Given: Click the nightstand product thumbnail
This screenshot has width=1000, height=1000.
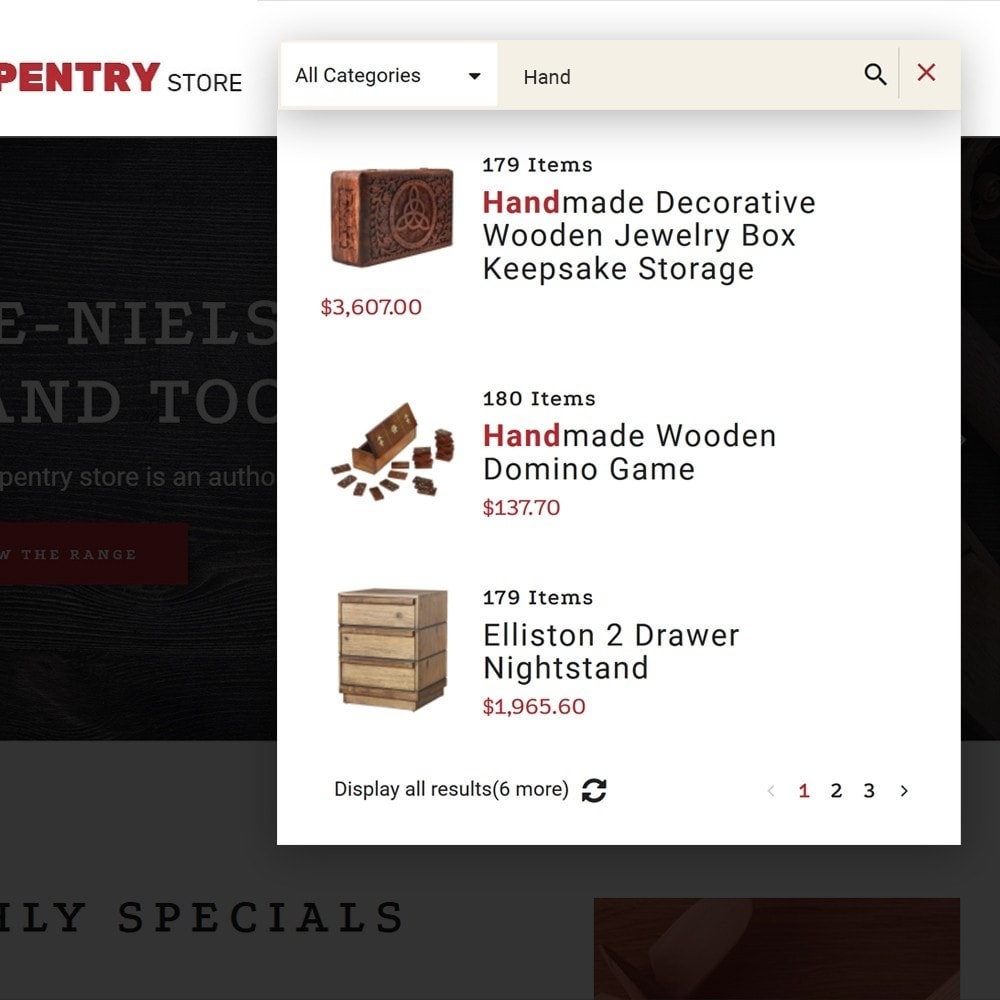Looking at the screenshot, I should click(x=392, y=649).
